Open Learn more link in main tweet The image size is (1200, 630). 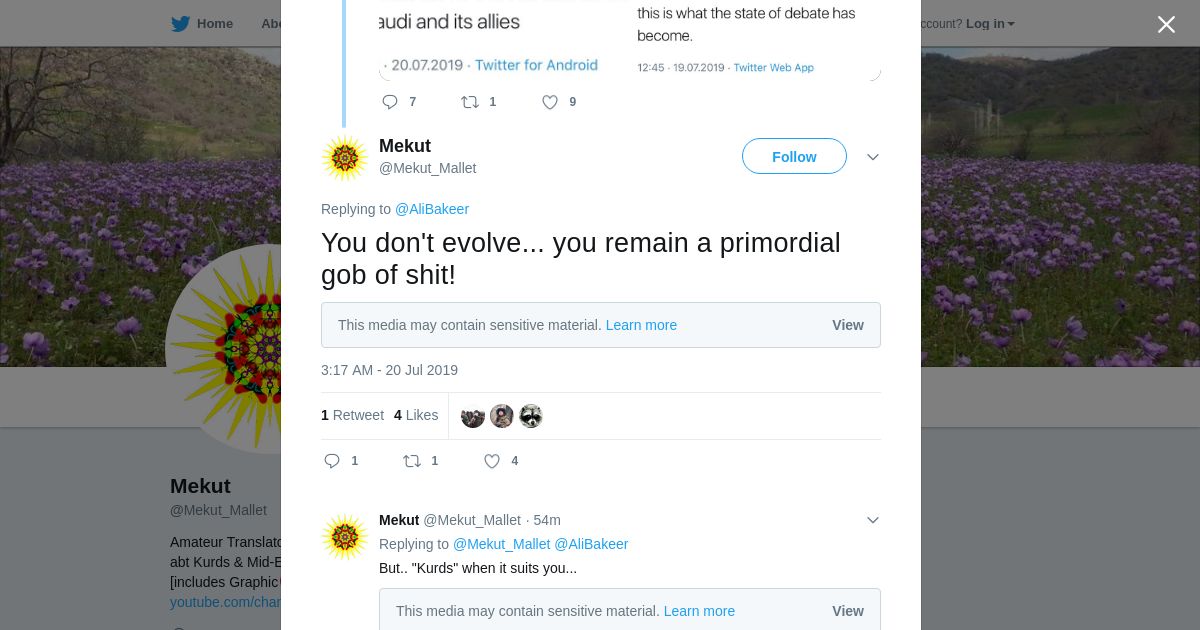[641, 325]
